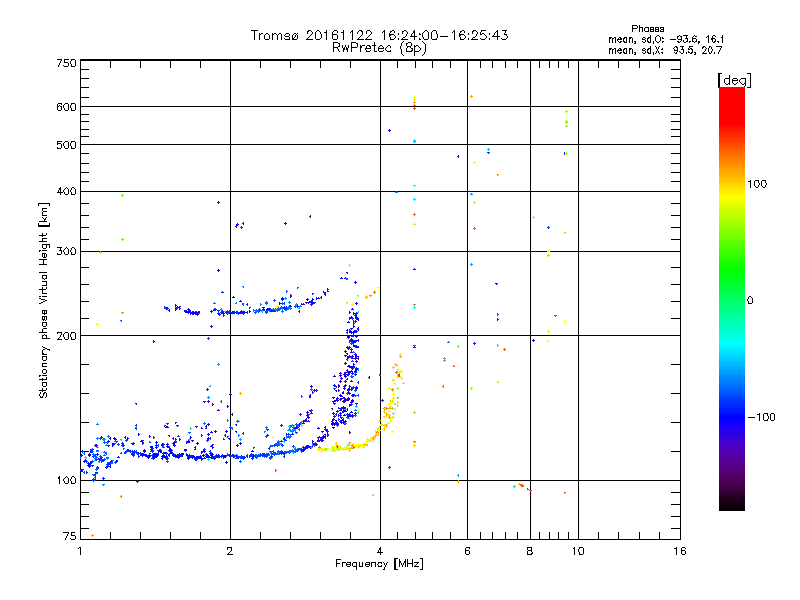Click the y-axis tick label '300'
The image size is (800, 600).
[x=66, y=251]
